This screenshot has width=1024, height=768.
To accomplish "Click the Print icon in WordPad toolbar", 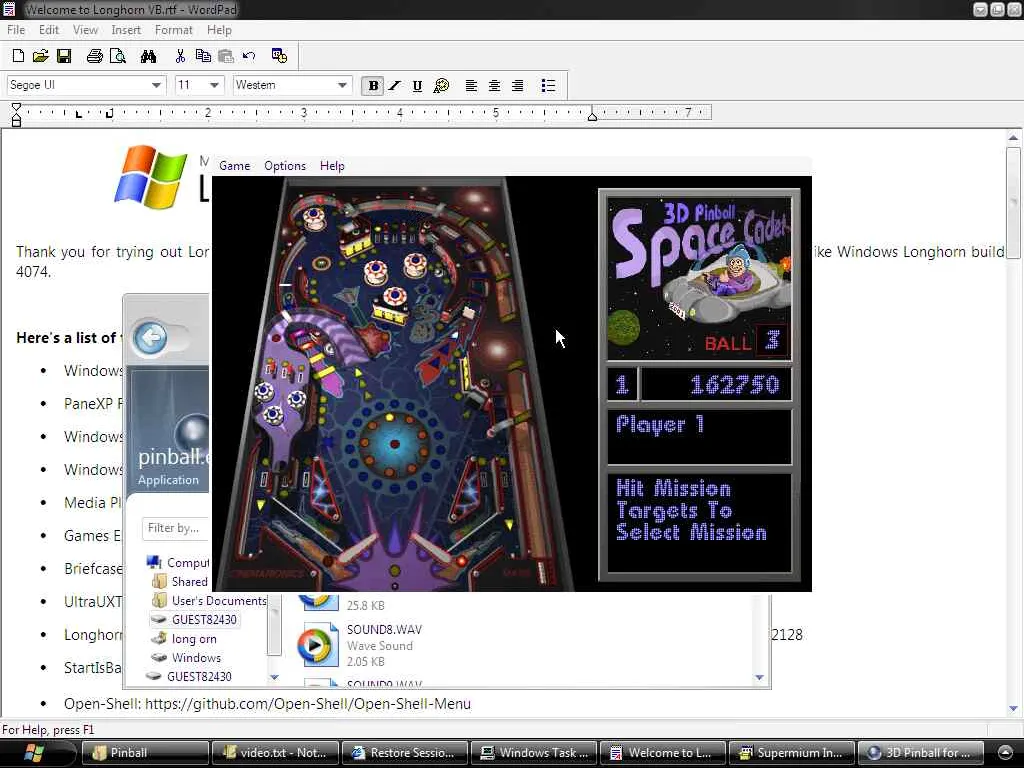I will 95,56.
